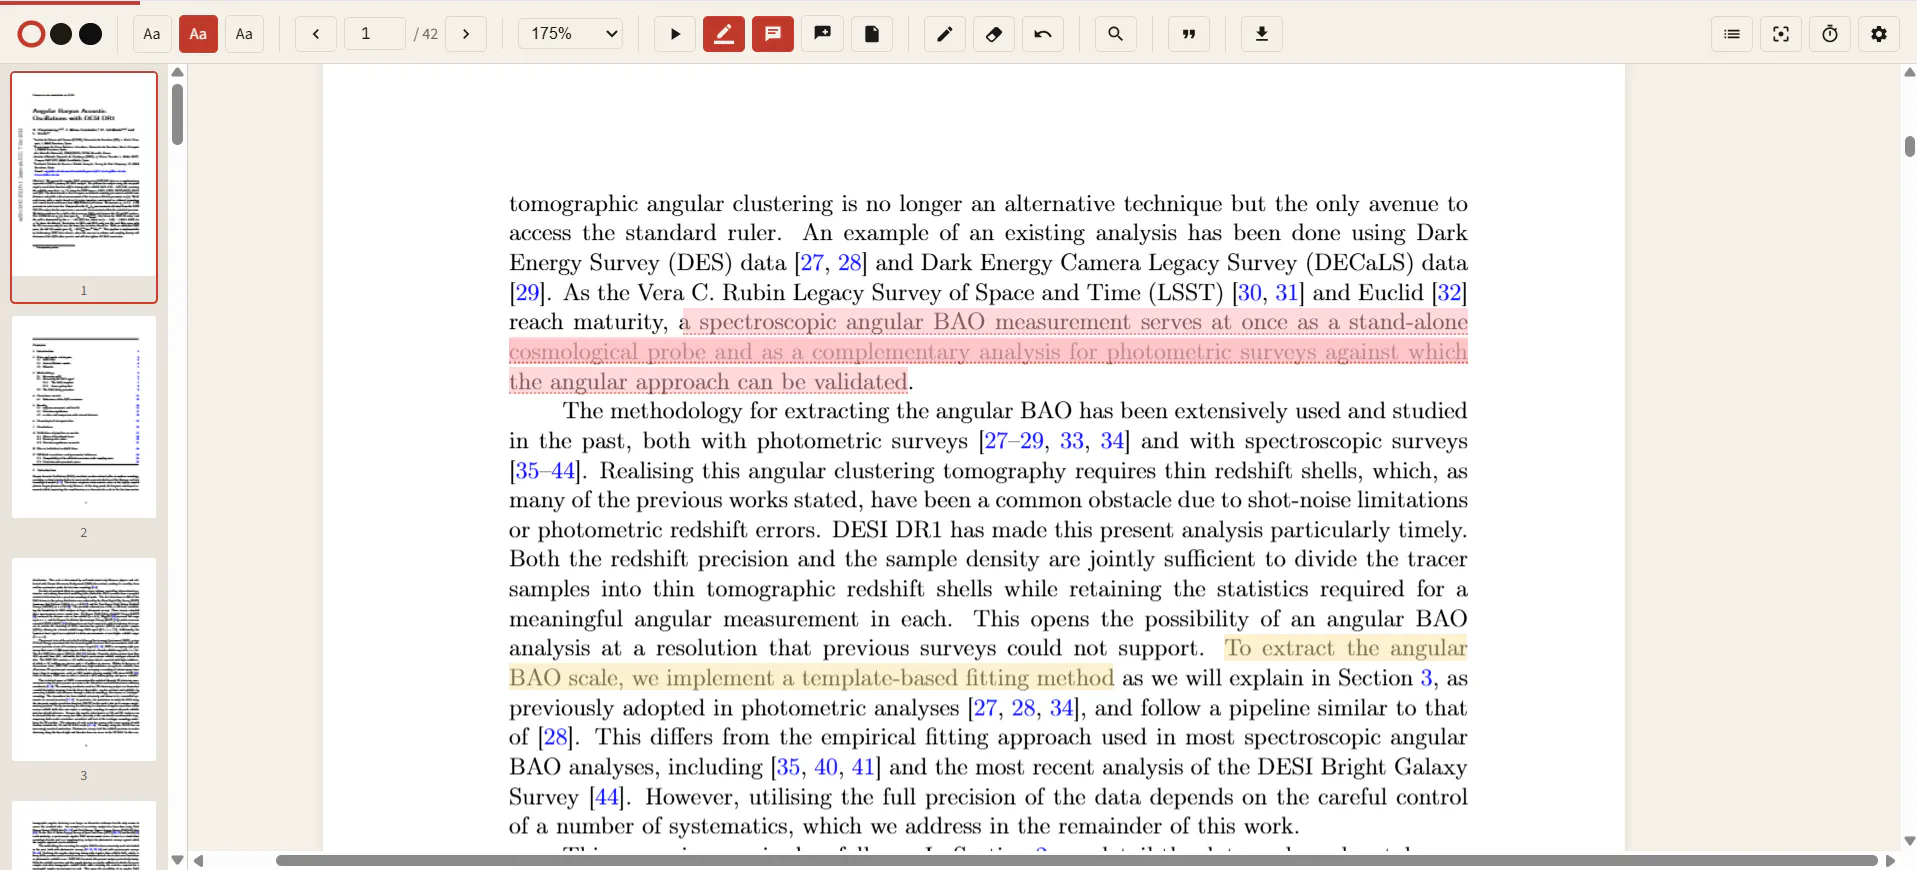Click the thumbnail sidebar scrollbar handle
The image size is (1917, 870).
click(177, 114)
